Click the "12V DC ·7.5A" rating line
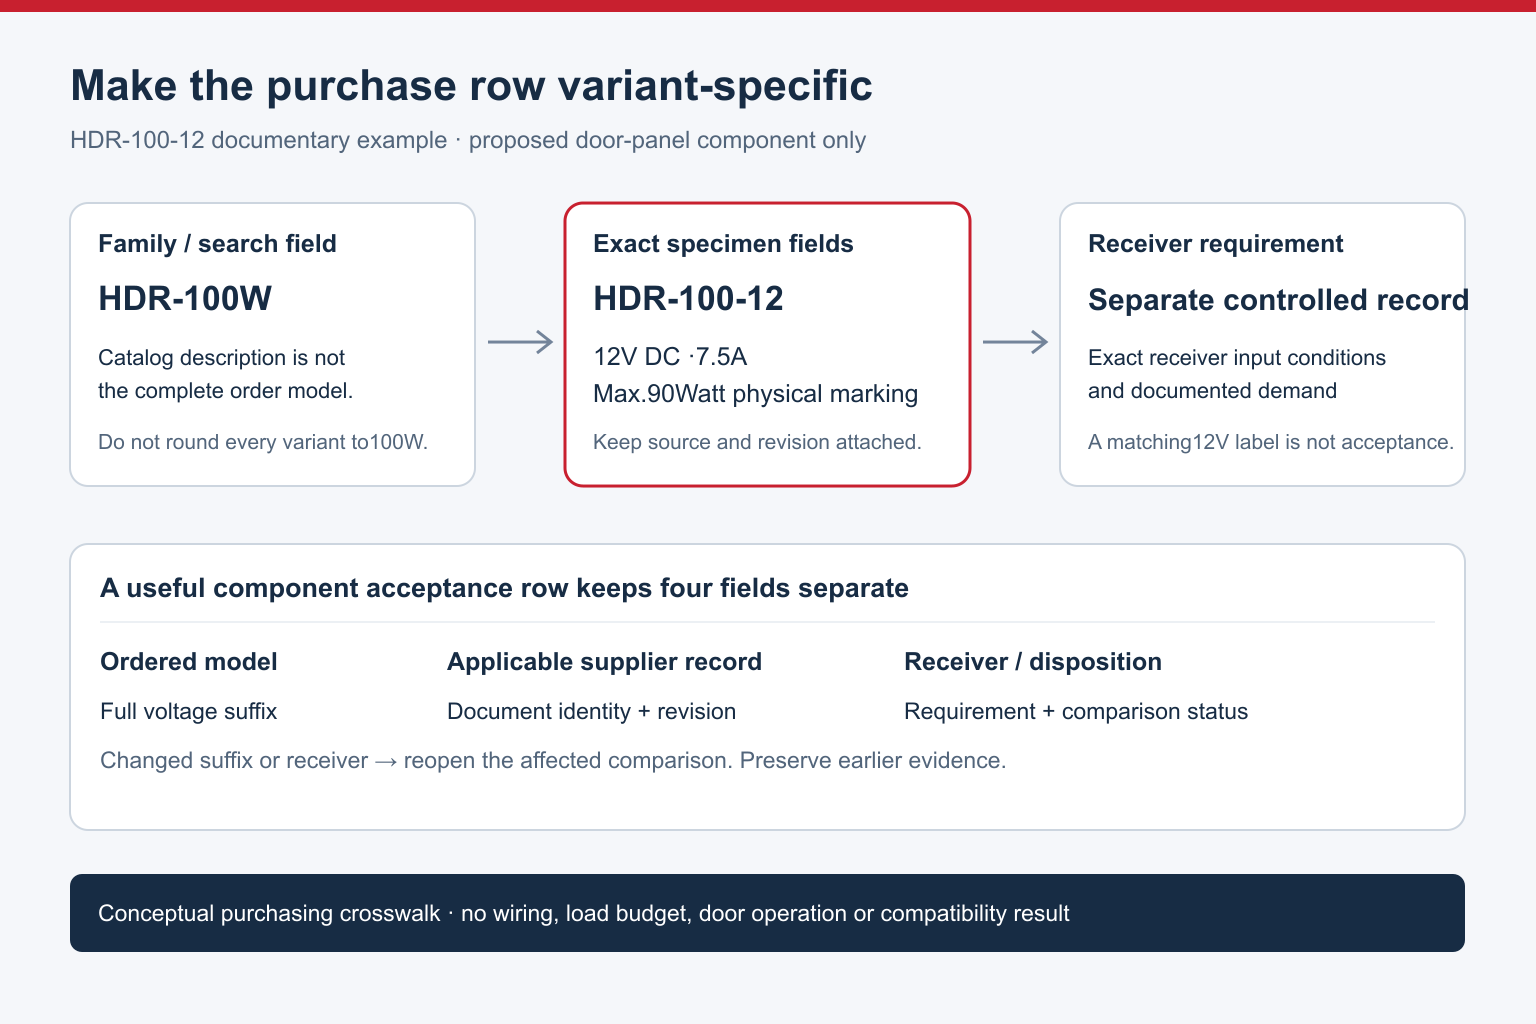Viewport: 1536px width, 1024px height. tap(670, 357)
